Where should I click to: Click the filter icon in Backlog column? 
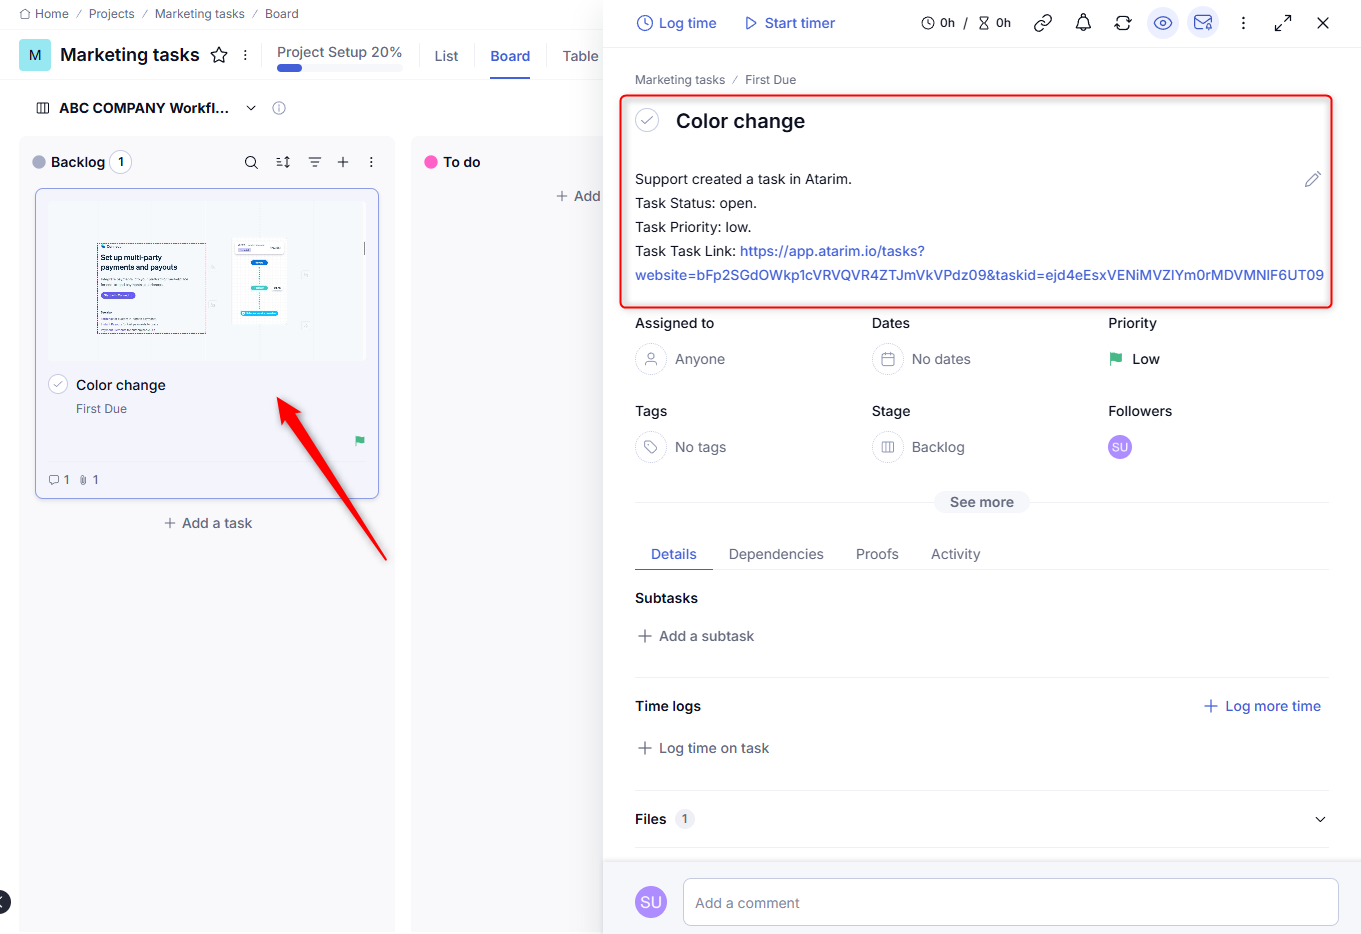click(x=315, y=162)
